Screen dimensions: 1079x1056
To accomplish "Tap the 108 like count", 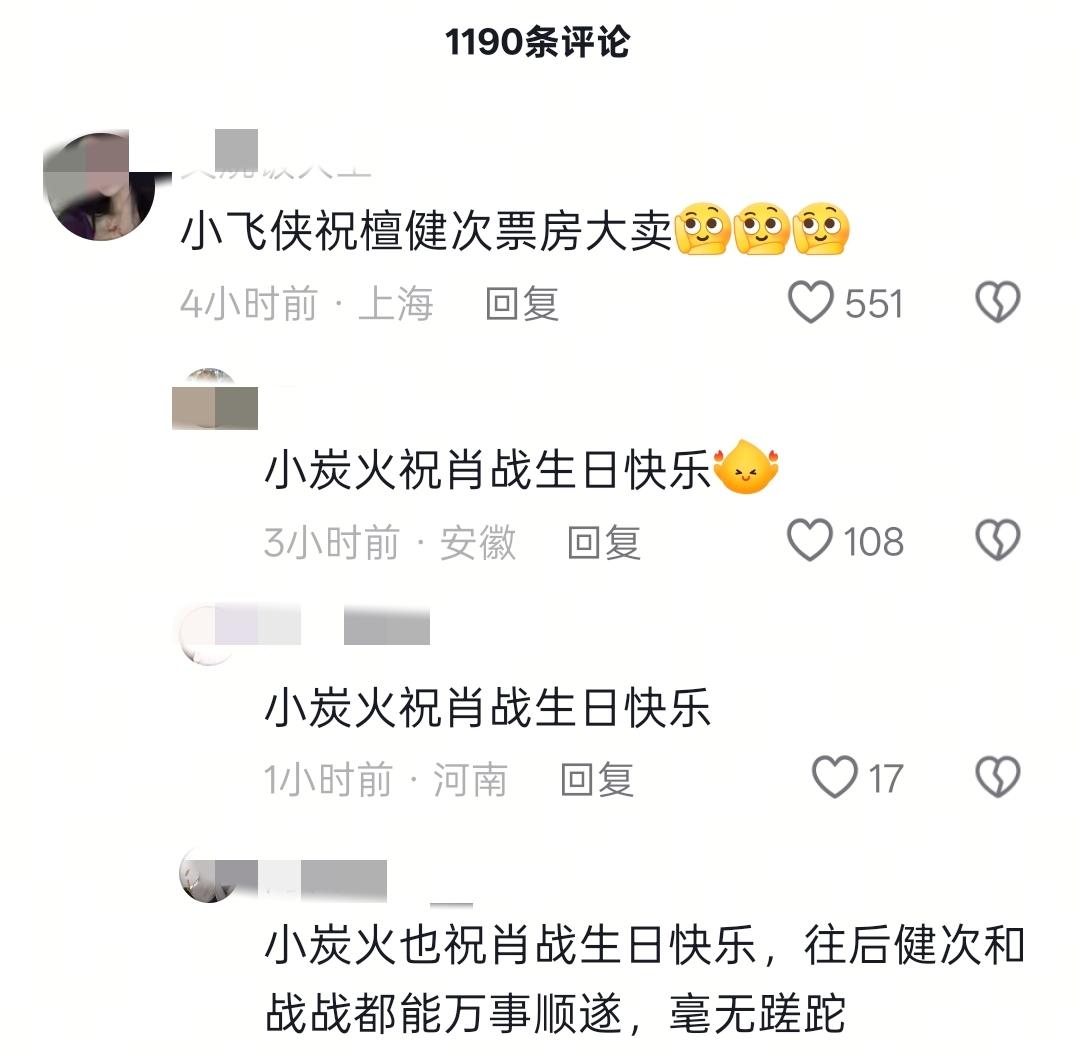I will 873,541.
